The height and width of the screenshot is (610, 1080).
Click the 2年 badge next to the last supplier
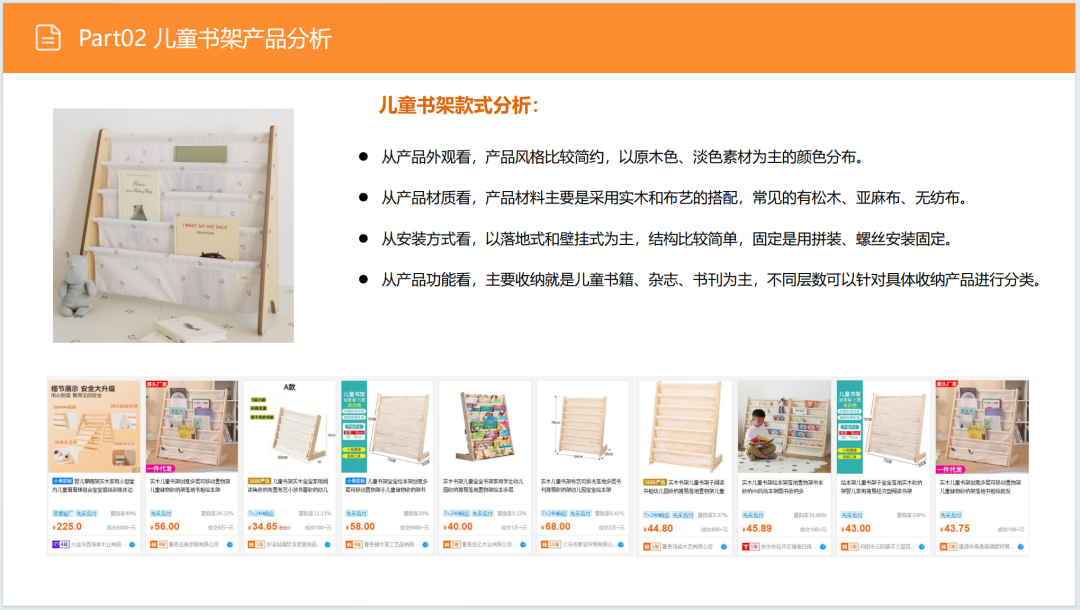tap(951, 546)
